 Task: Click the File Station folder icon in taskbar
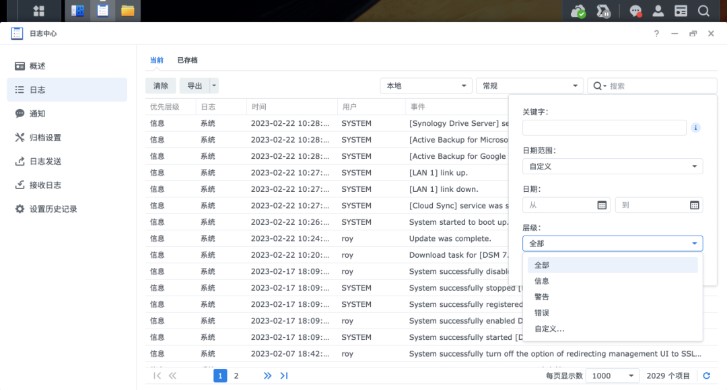tap(127, 11)
